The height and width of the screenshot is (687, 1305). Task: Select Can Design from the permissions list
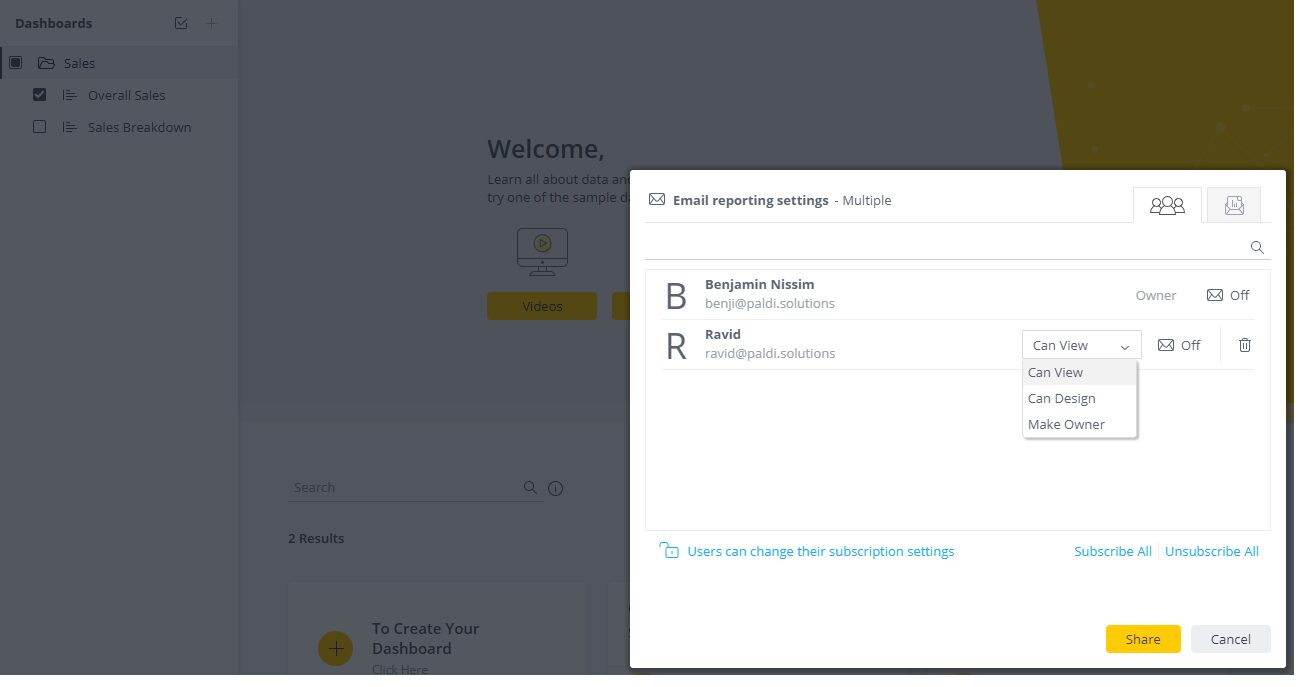pos(1062,398)
